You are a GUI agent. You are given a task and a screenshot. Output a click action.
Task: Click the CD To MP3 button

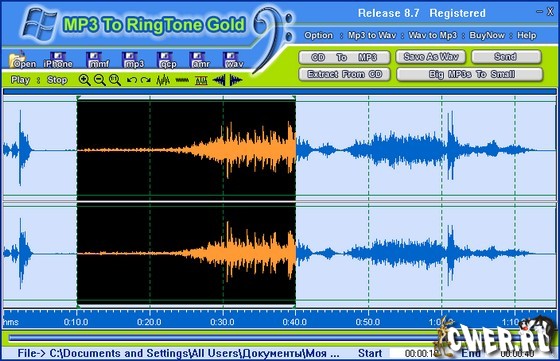344,57
